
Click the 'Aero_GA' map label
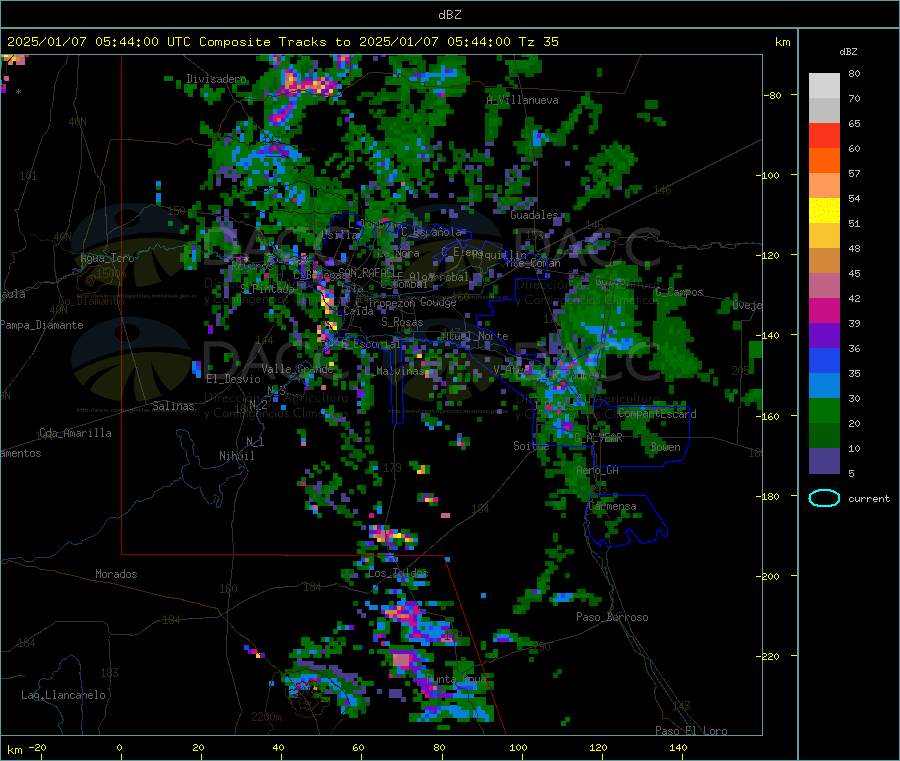coord(597,471)
